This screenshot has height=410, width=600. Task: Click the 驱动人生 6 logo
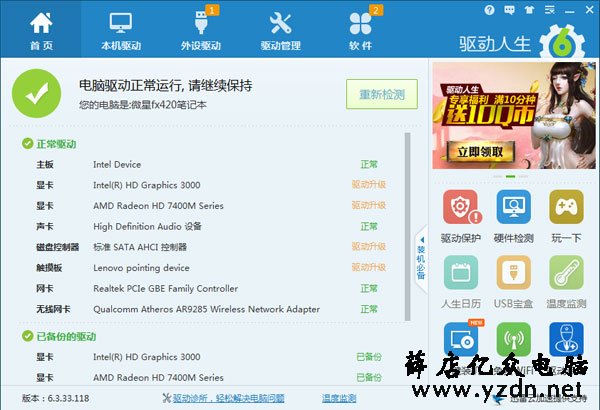(523, 43)
